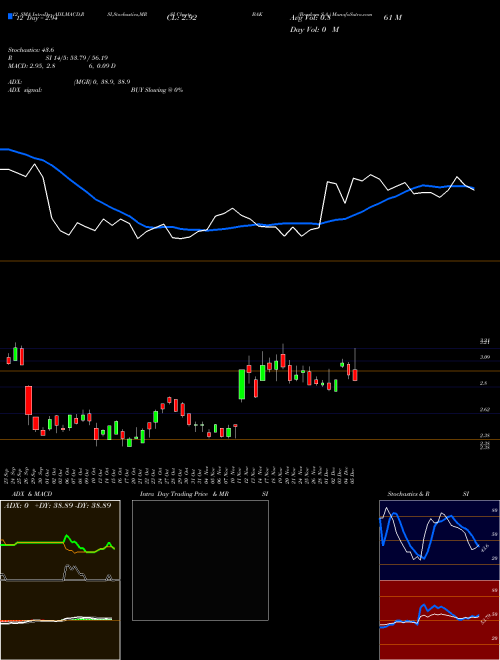Click the blue 12 Day SMA legend square

click(x=10, y=17)
